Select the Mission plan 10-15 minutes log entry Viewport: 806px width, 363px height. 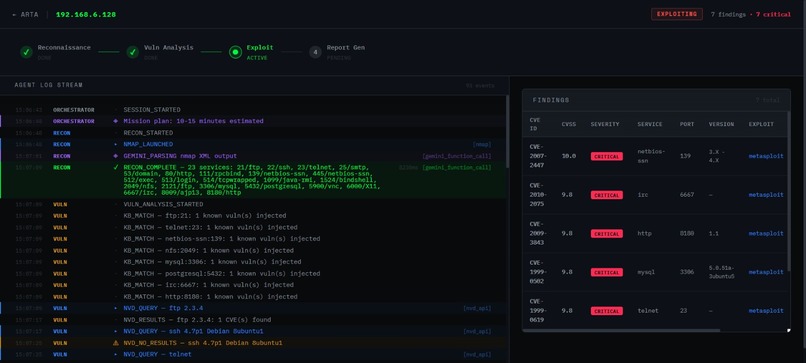point(253,121)
